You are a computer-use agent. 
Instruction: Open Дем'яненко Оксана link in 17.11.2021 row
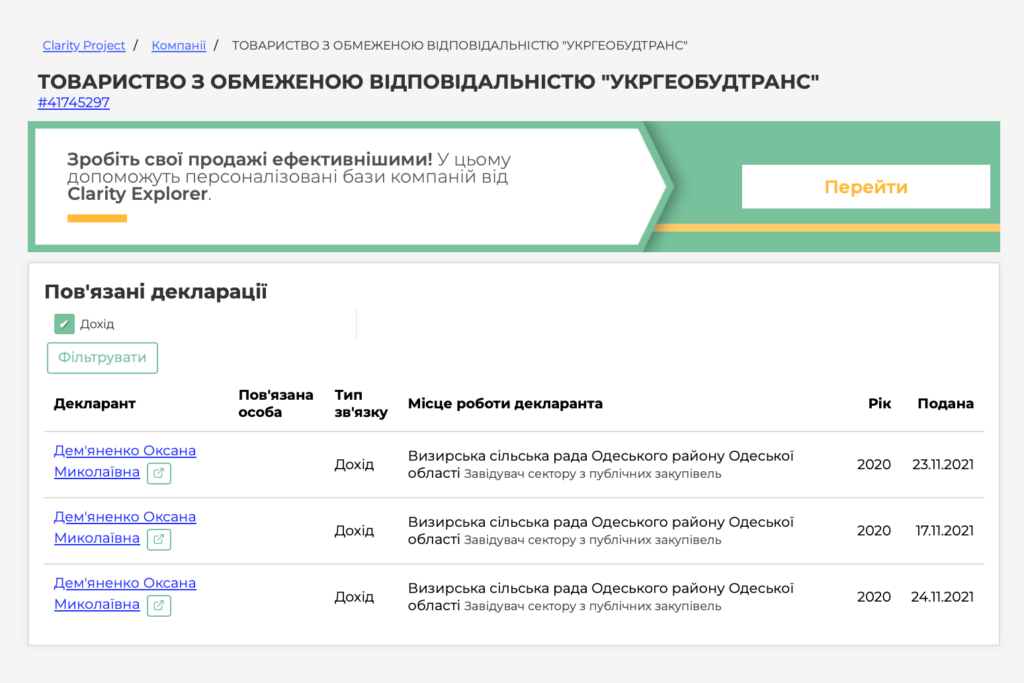(124, 517)
